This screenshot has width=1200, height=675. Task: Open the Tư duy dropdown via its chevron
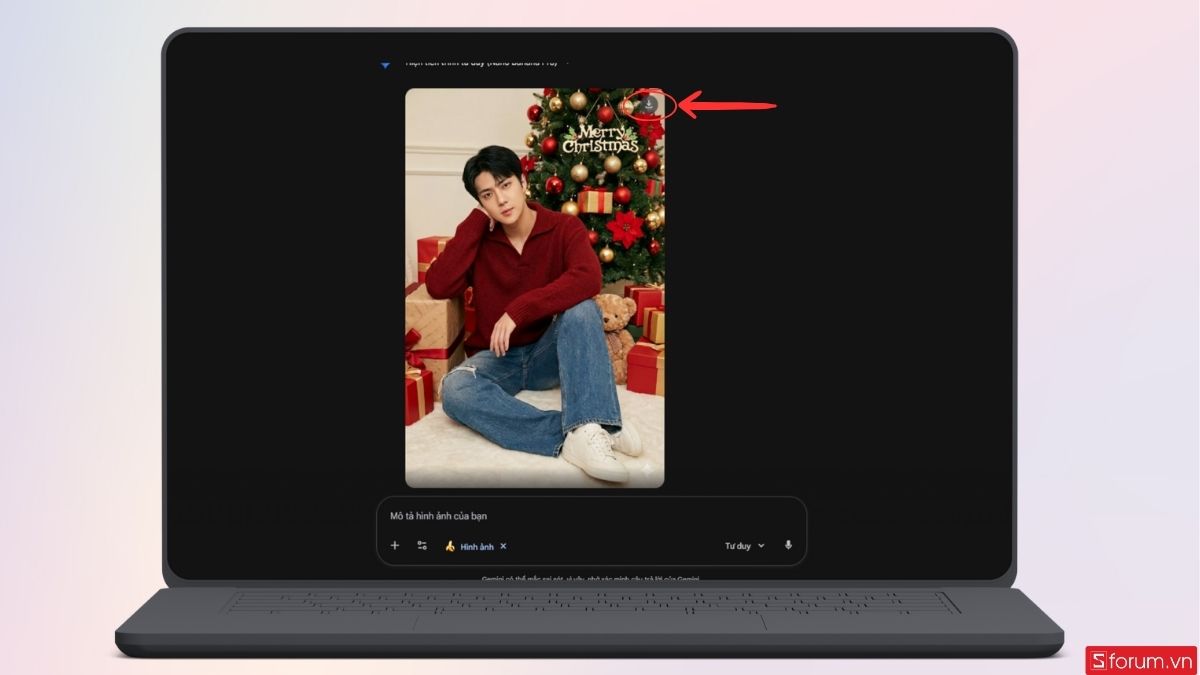tap(762, 545)
